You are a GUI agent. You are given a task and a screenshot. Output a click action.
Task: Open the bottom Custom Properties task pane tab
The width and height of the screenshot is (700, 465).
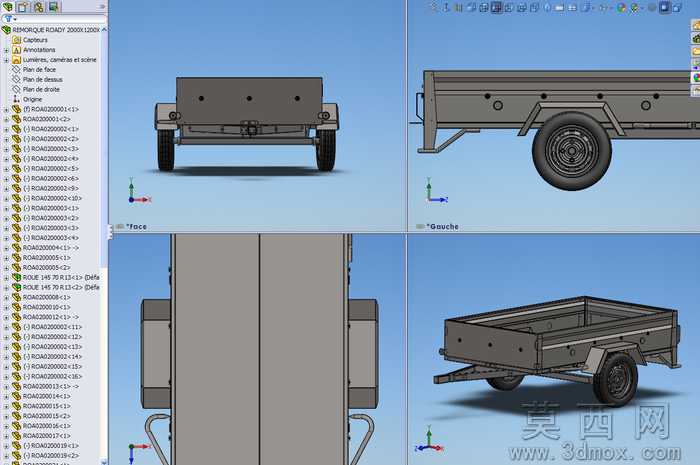[x=696, y=91]
